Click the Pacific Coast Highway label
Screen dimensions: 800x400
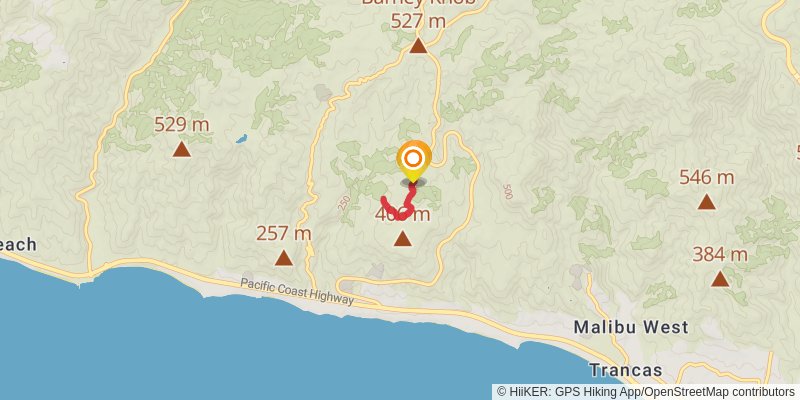(x=297, y=291)
